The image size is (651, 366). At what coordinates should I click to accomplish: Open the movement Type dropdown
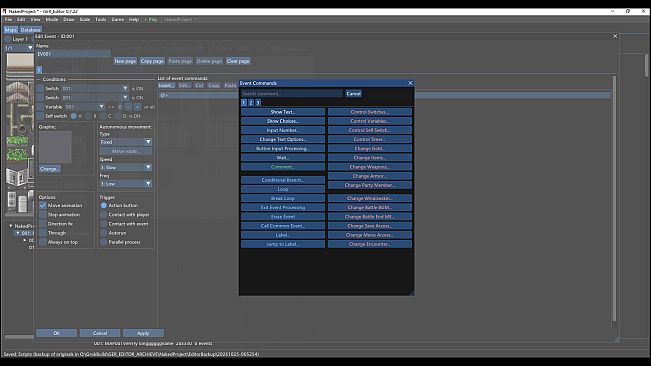[x=126, y=142]
